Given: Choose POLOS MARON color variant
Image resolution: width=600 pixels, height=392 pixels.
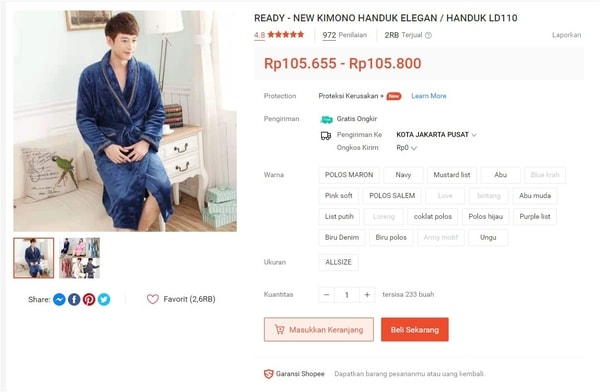Looking at the screenshot, I should [x=349, y=175].
